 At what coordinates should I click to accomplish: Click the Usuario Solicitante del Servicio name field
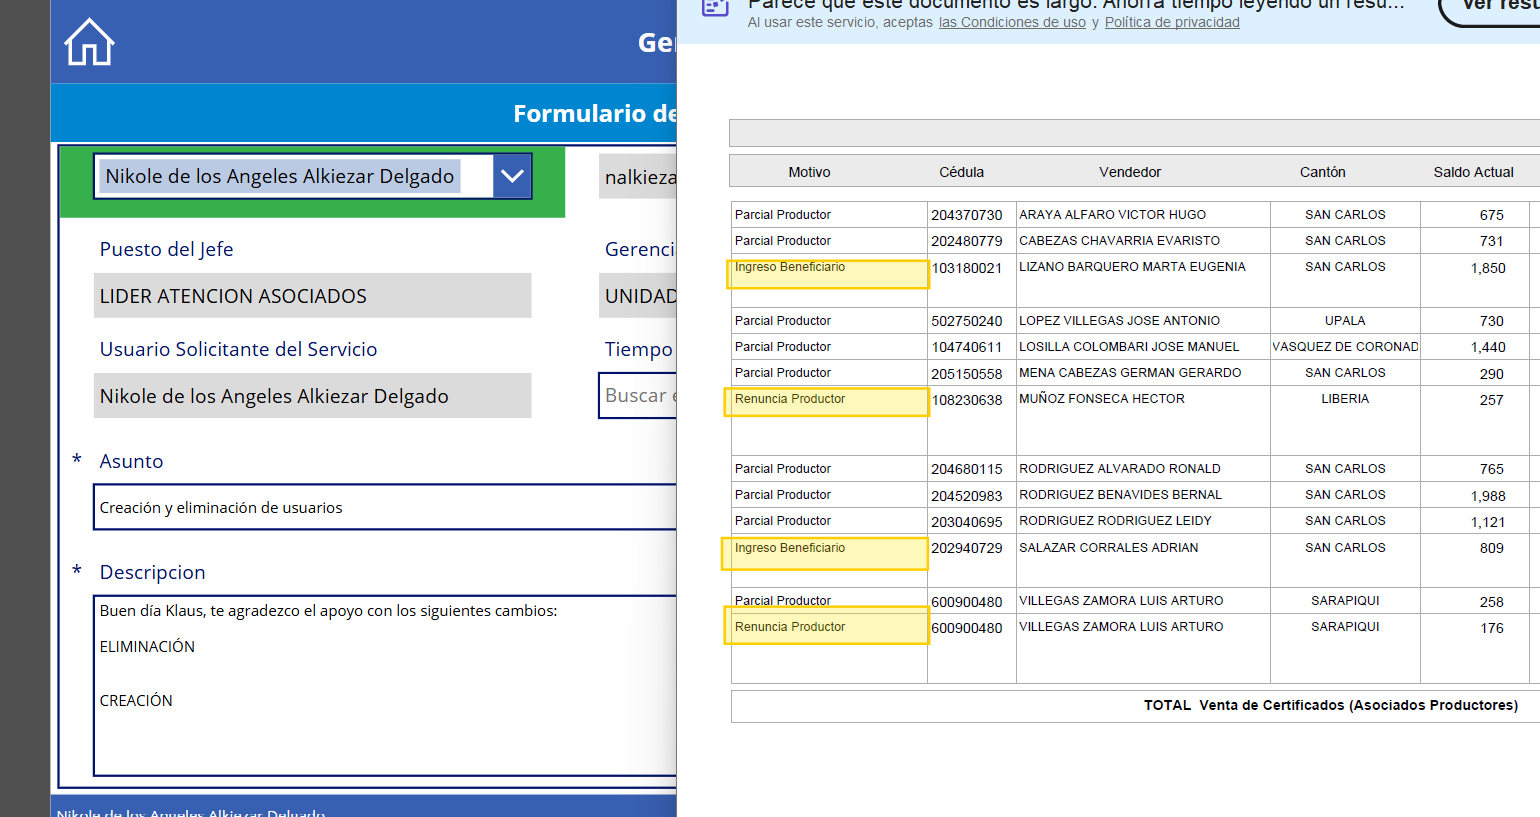[312, 396]
